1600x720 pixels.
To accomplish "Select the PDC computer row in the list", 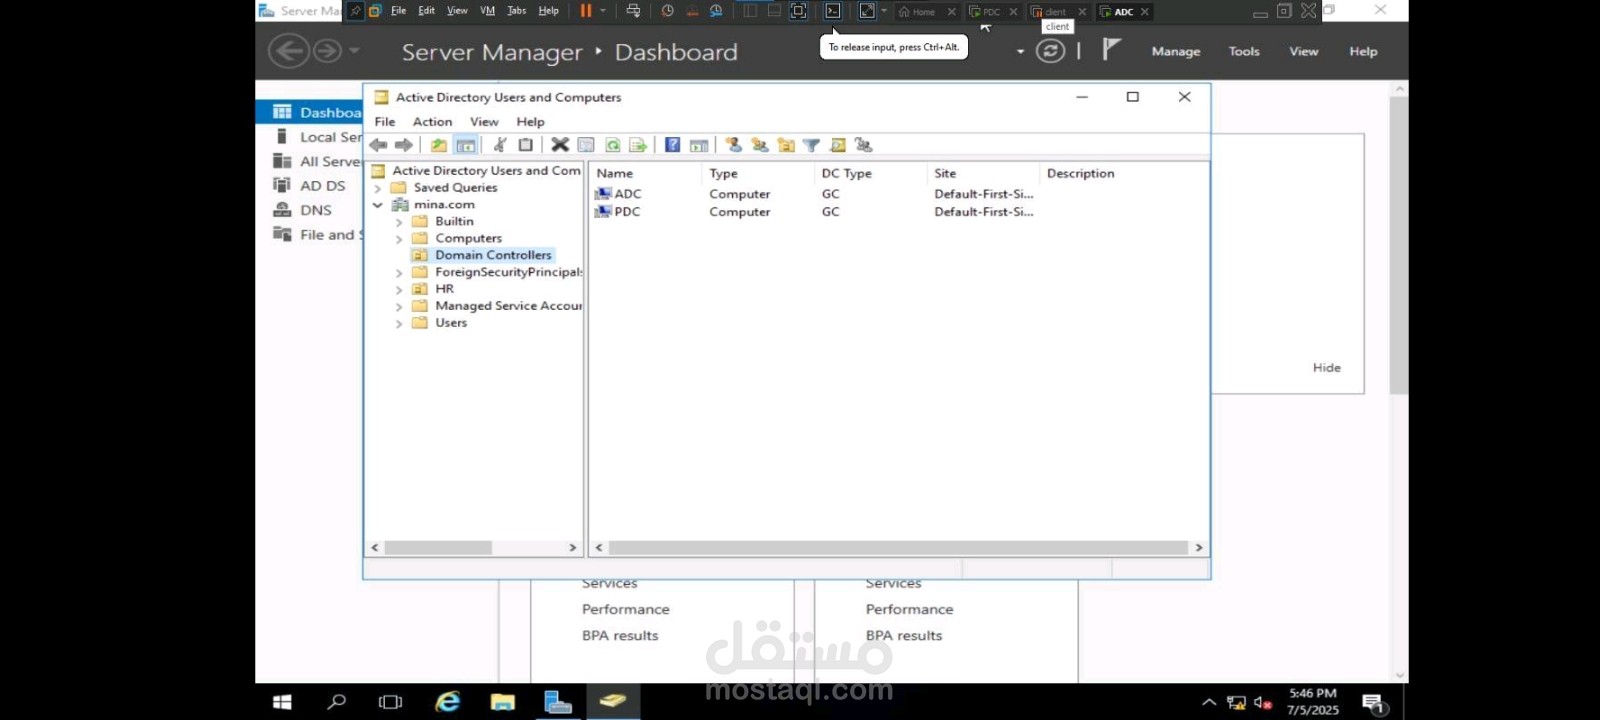I will [898, 212].
